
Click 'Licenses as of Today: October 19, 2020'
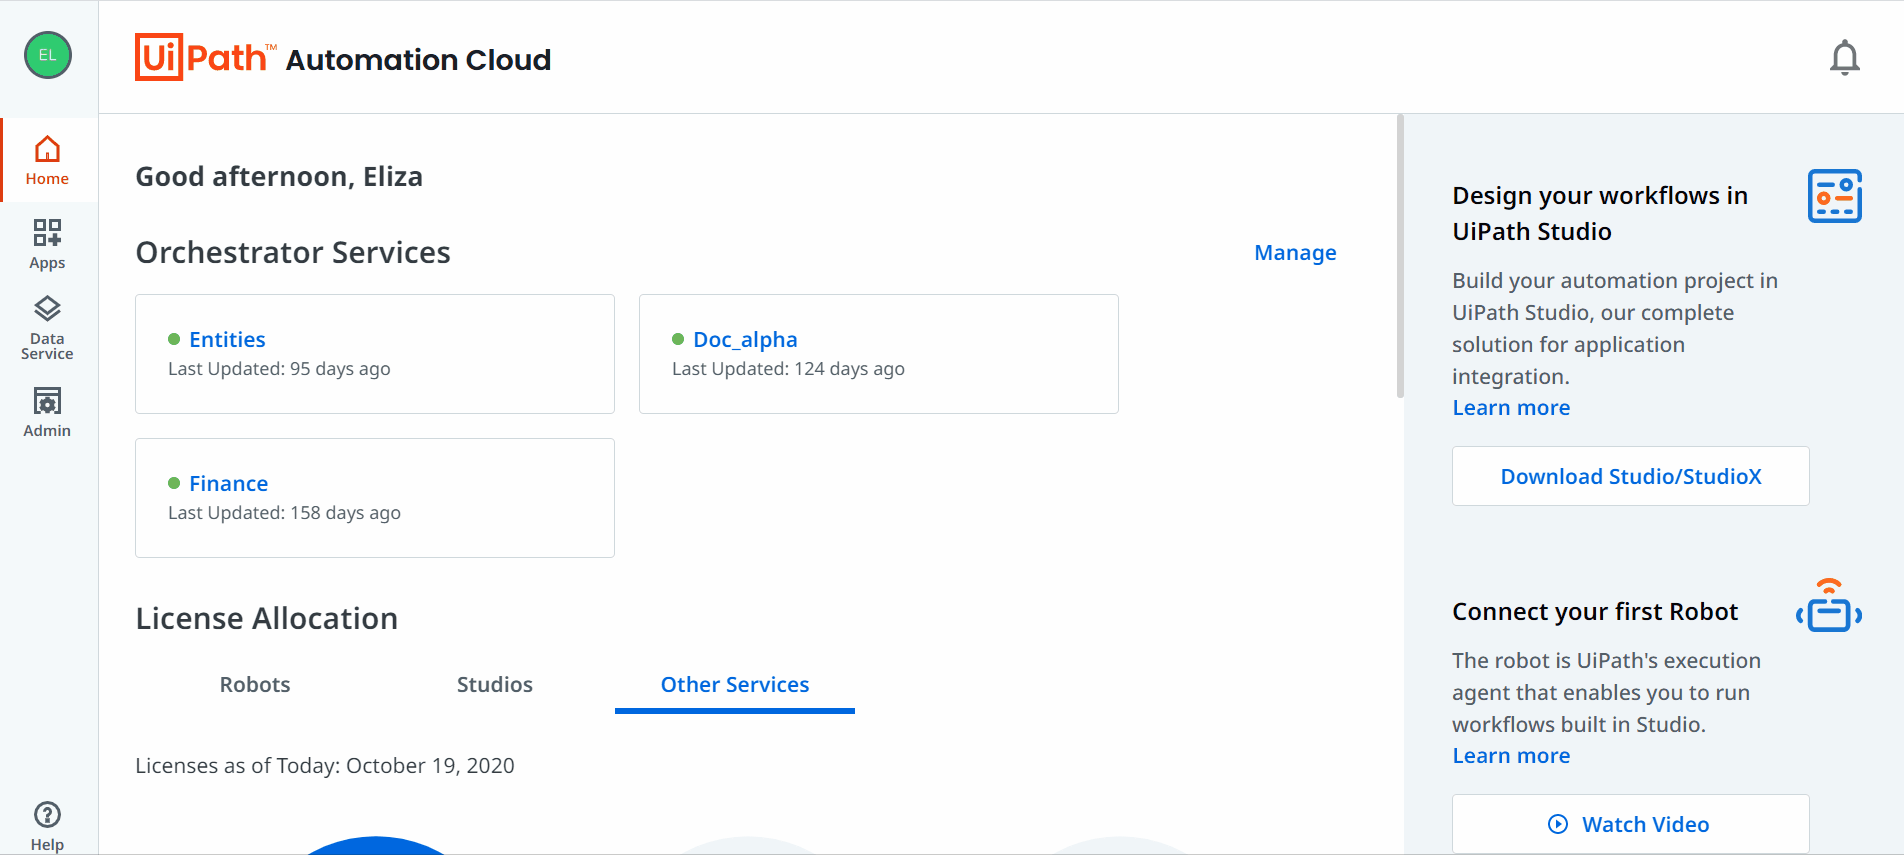(325, 766)
